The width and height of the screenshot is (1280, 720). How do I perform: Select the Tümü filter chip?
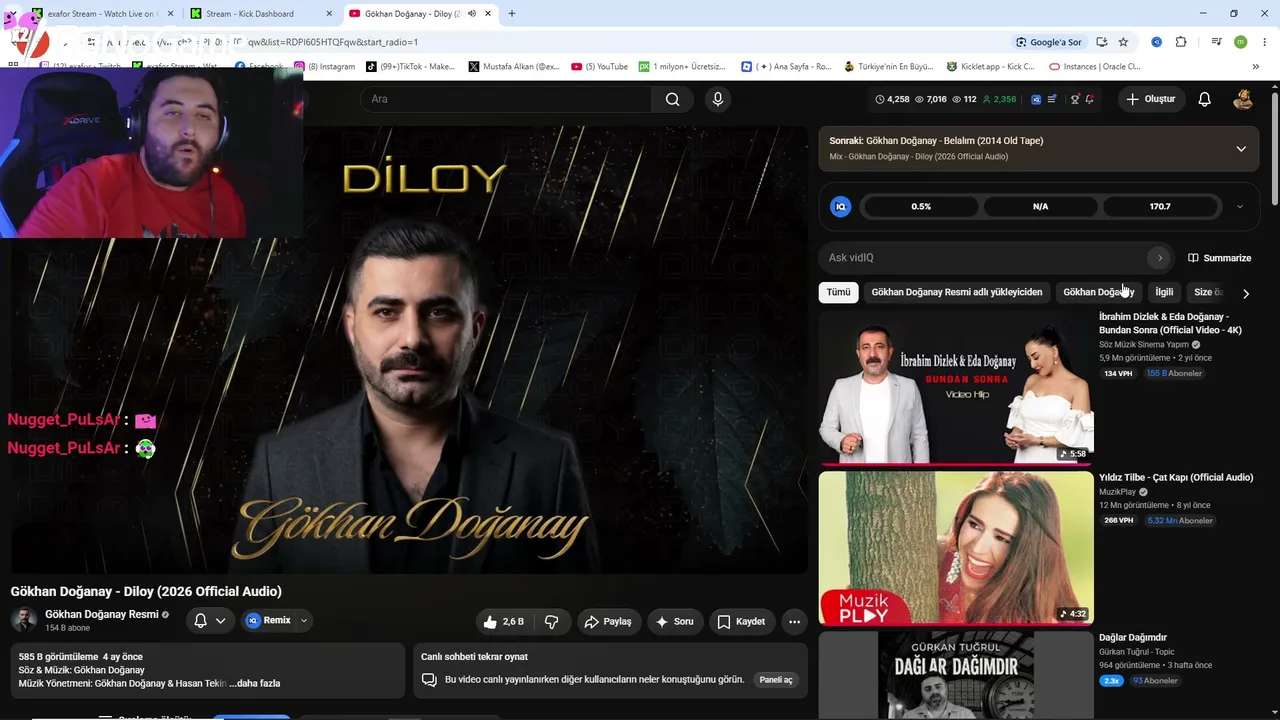pos(838,292)
